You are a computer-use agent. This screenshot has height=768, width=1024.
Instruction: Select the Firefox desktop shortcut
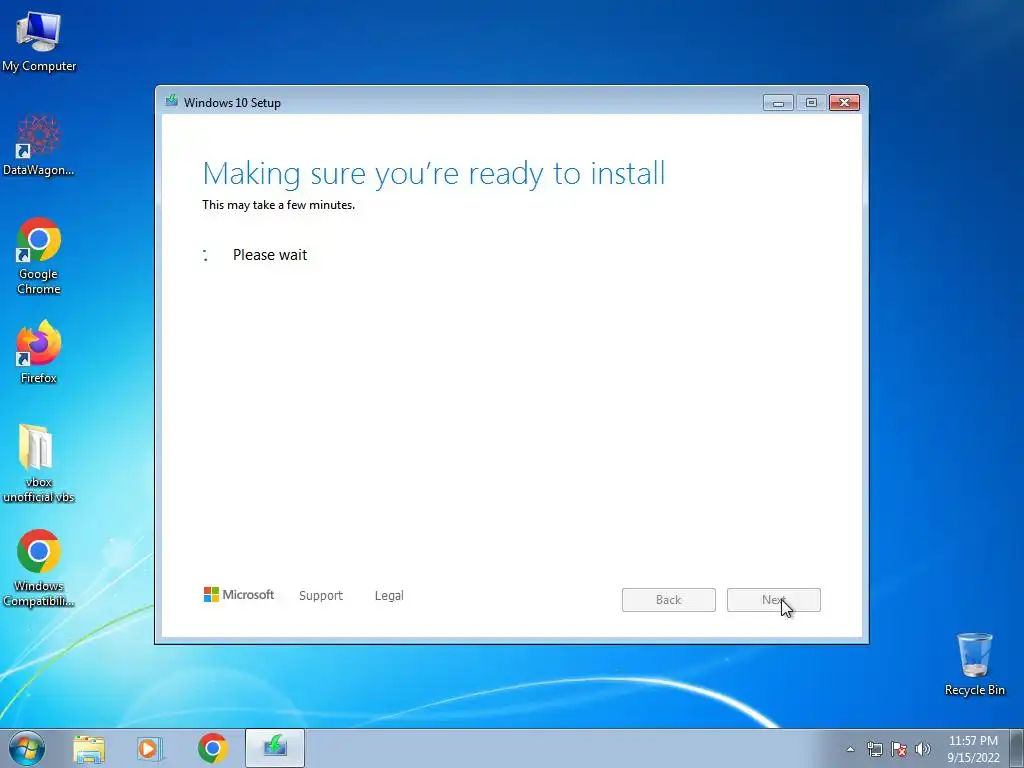tap(39, 352)
